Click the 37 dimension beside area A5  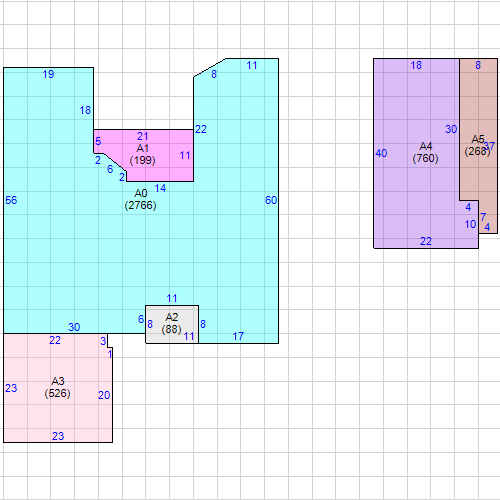point(490,146)
